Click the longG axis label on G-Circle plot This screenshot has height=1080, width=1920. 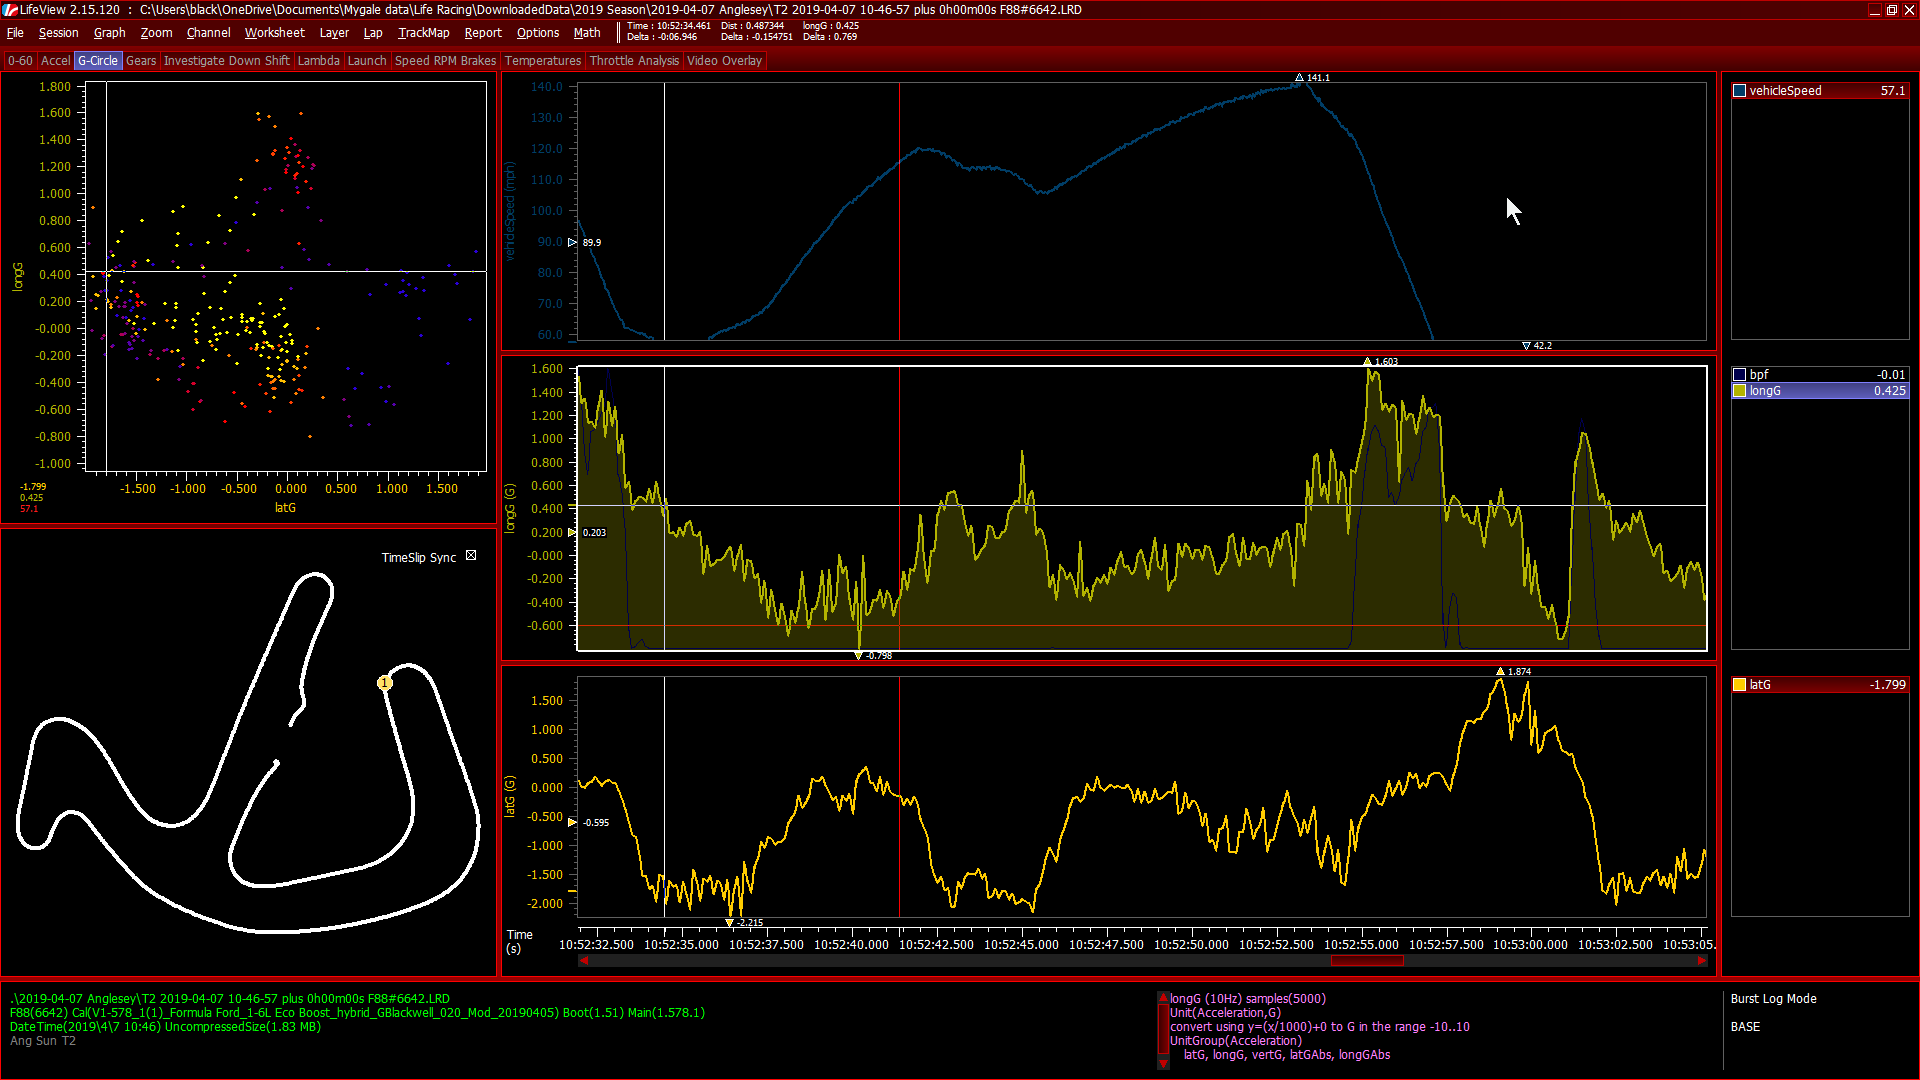pyautogui.click(x=17, y=277)
